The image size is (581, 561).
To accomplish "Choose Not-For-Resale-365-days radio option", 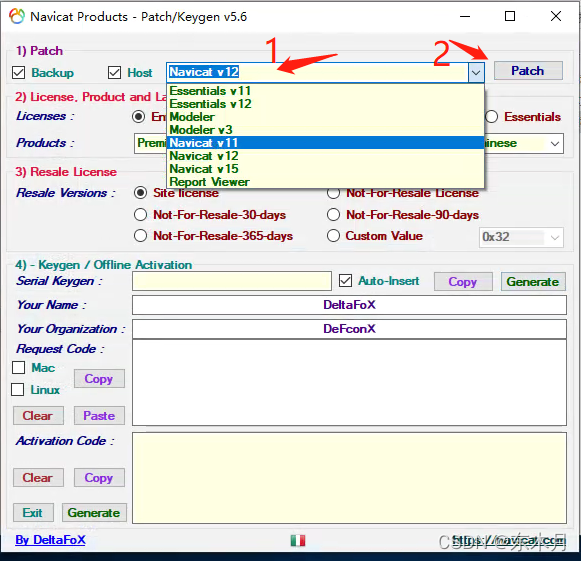I will [140, 236].
